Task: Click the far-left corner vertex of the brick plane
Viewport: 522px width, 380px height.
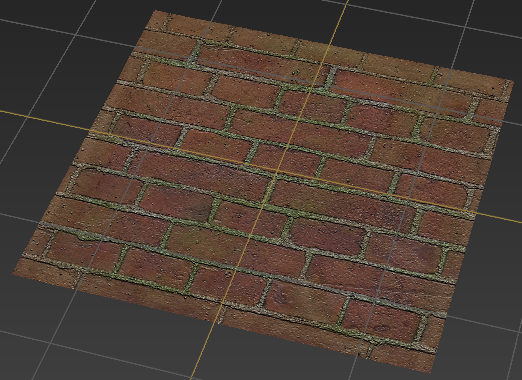Action: point(13,275)
